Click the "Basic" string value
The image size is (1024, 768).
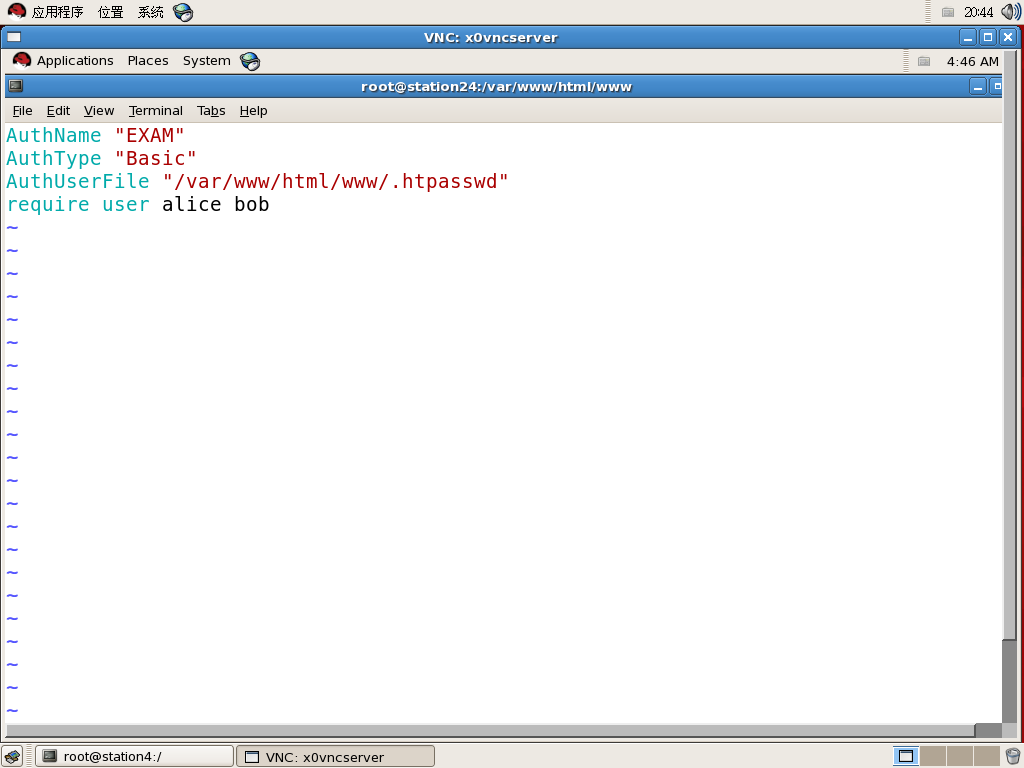tap(155, 158)
